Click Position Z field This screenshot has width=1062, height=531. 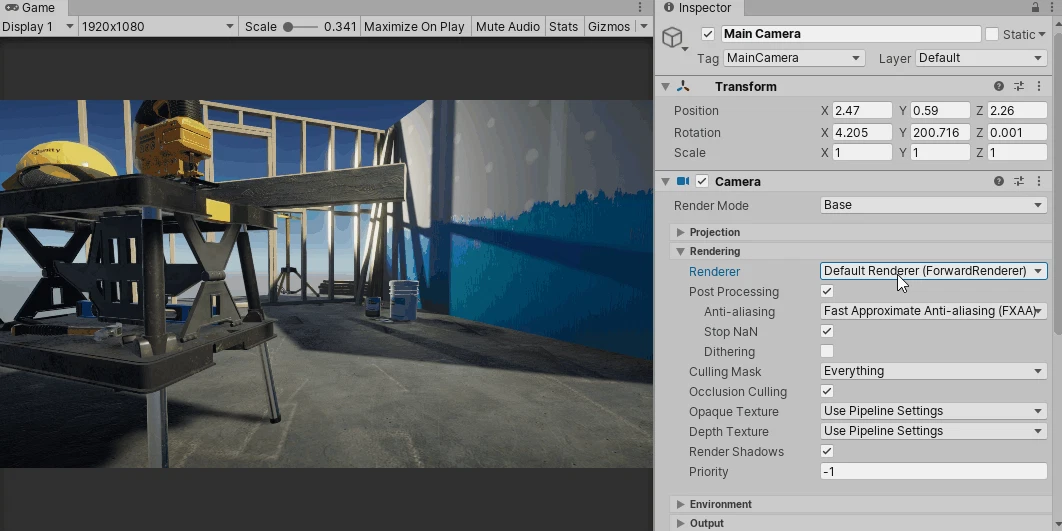click(x=1017, y=110)
